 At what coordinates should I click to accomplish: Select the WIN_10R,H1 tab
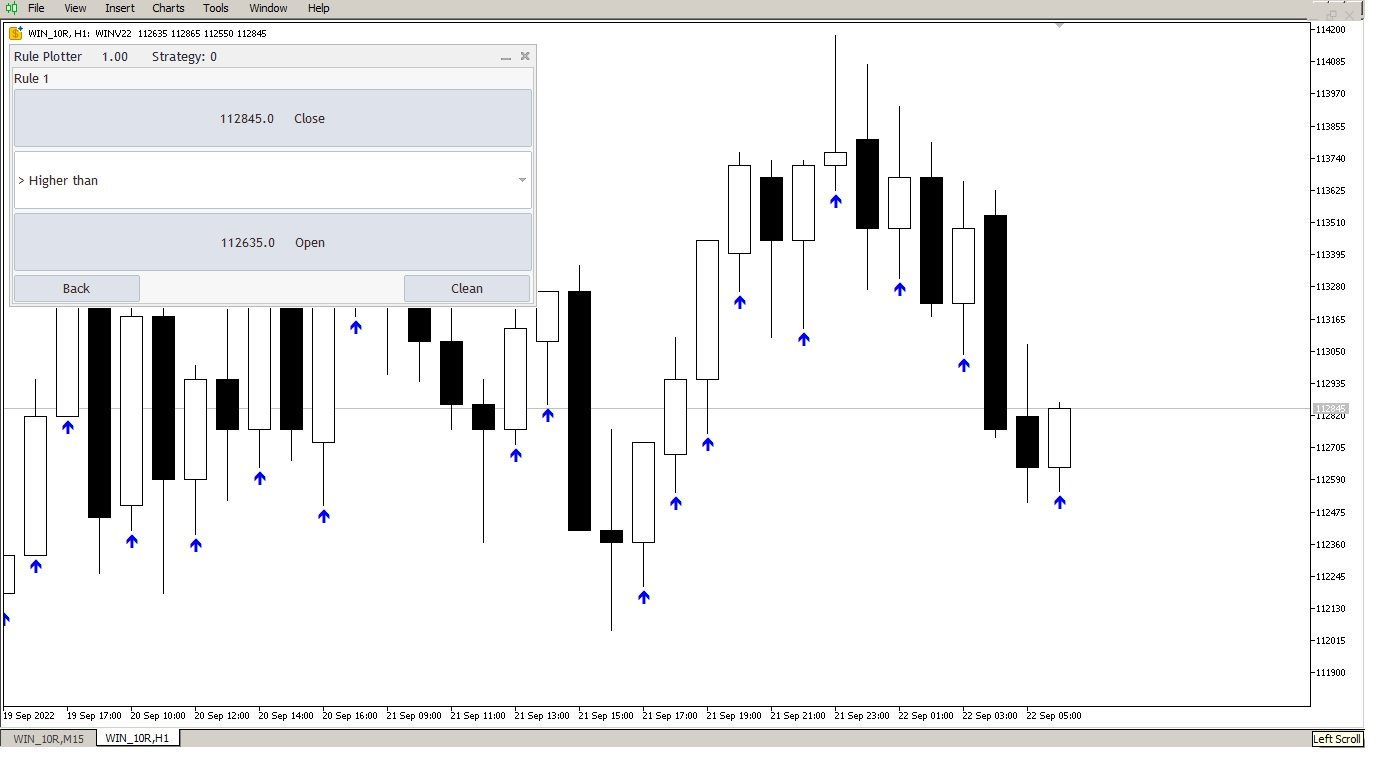(136, 736)
